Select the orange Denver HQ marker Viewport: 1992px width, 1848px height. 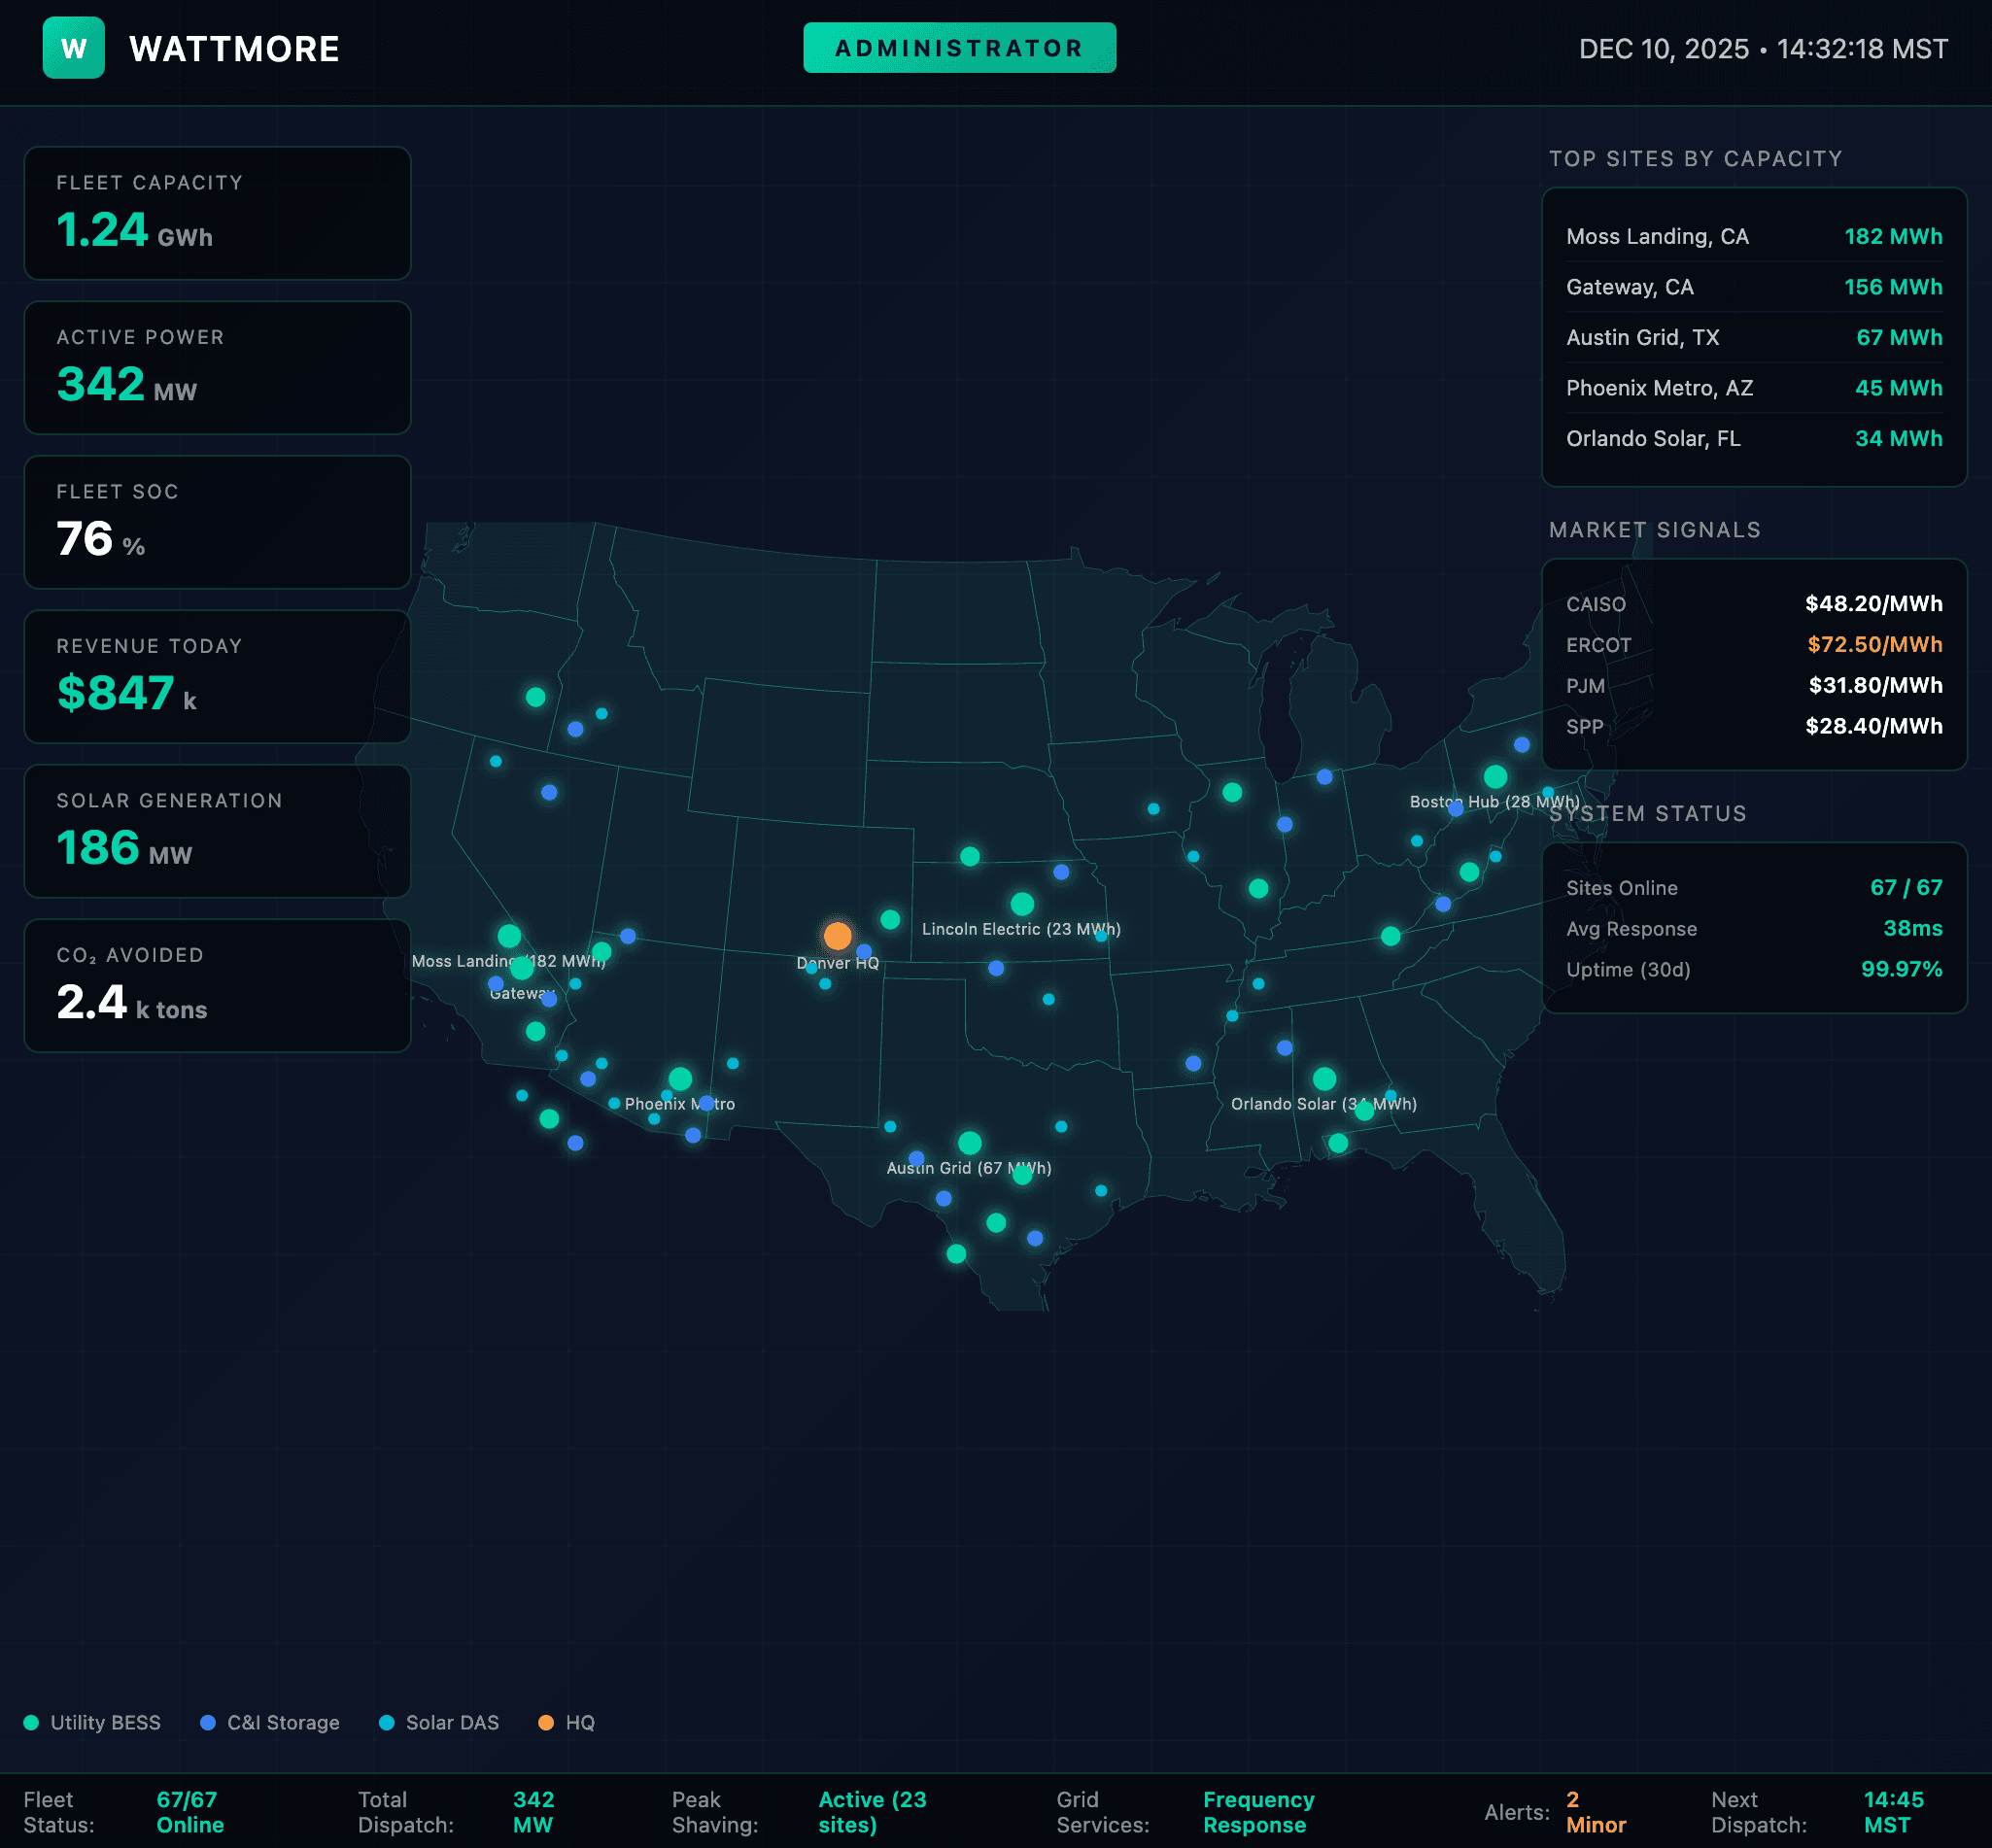pyautogui.click(x=837, y=934)
